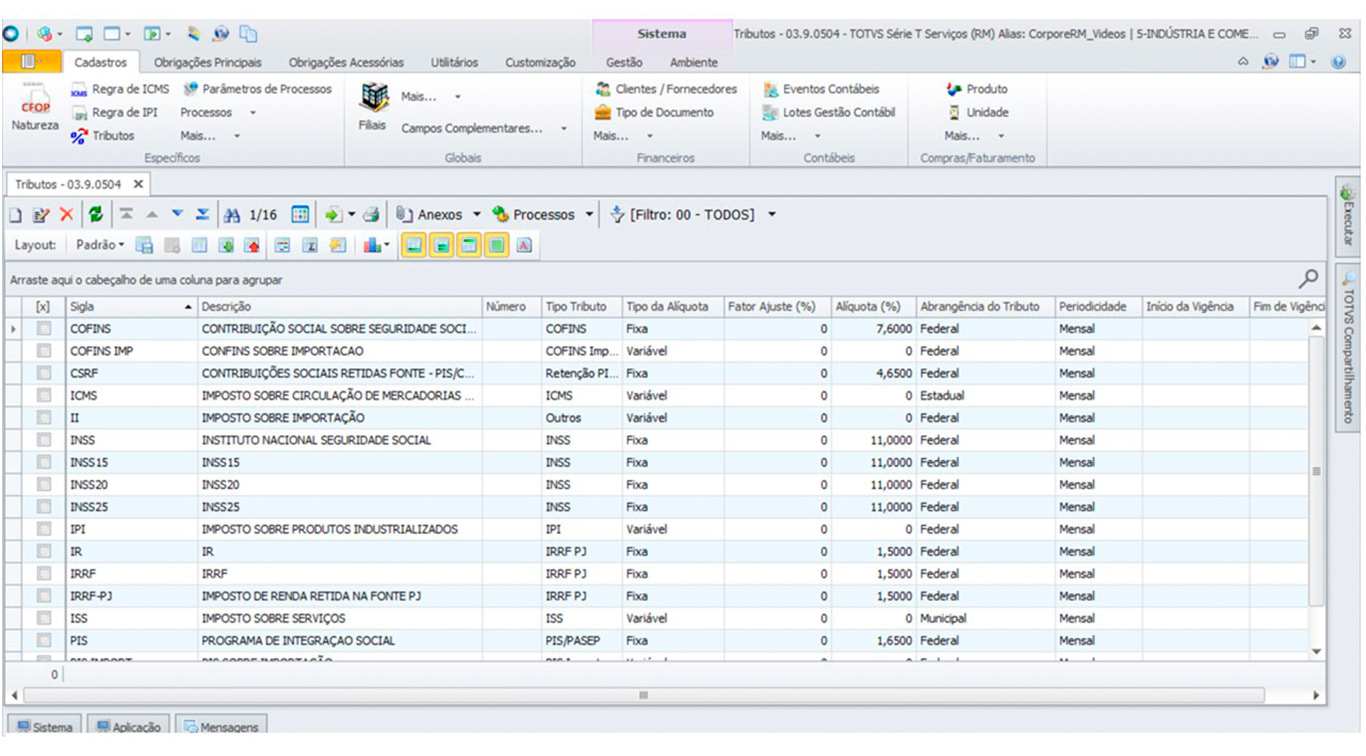Expand the Filtro: 00 - TODOS dropdown
Image resolution: width=1366 pixels, height=756 pixels.
pos(771,215)
